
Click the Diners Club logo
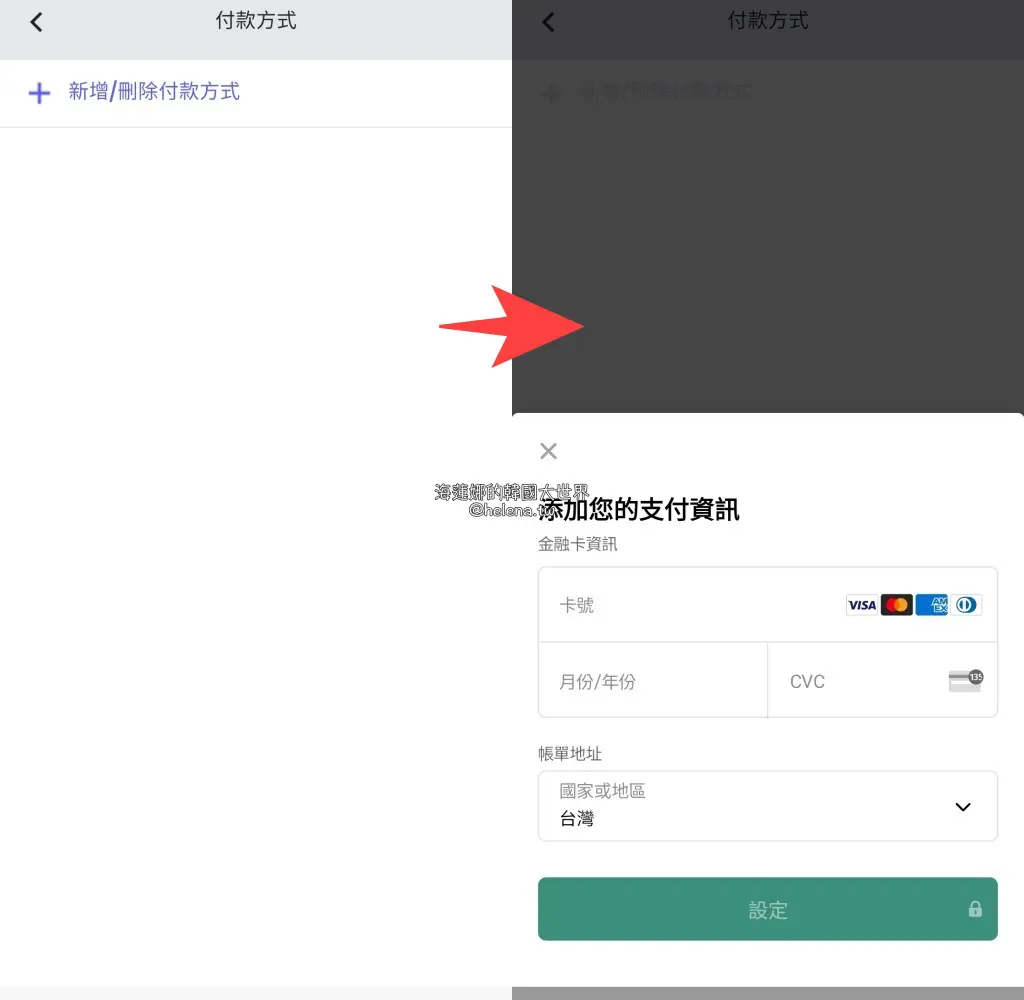(x=966, y=605)
